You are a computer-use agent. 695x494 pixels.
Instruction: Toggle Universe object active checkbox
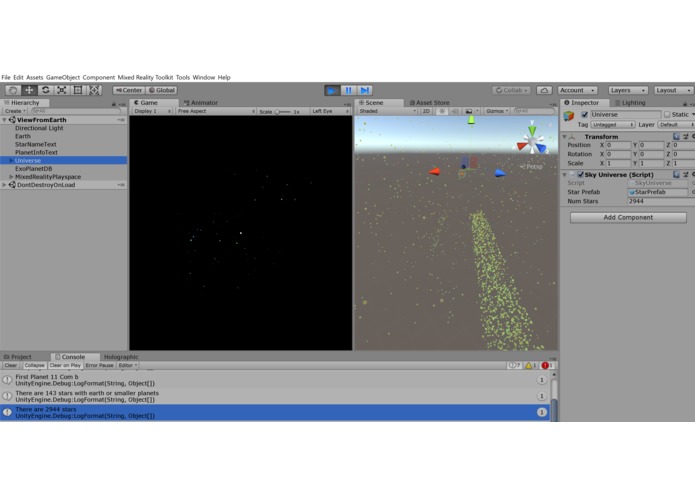(x=584, y=115)
